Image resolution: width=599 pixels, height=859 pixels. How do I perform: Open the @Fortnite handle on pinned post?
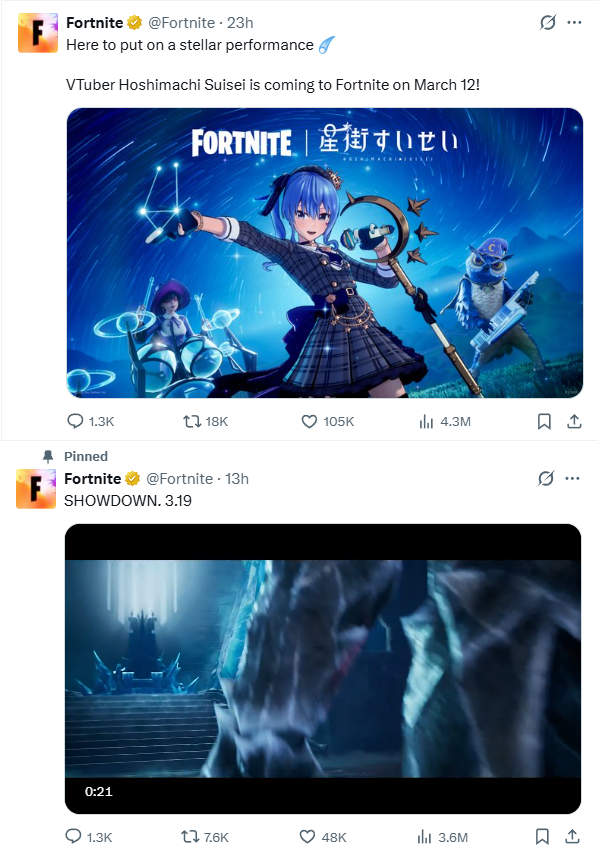[179, 479]
